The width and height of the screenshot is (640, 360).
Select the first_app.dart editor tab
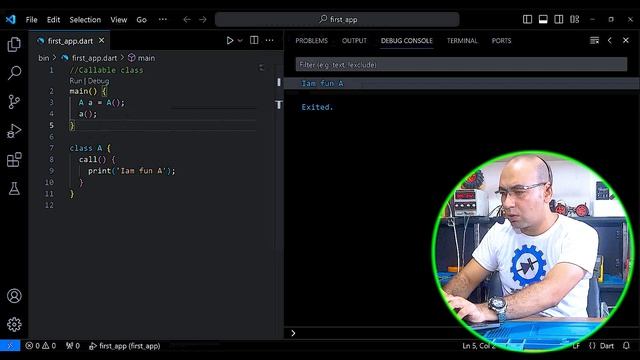click(x=70, y=41)
